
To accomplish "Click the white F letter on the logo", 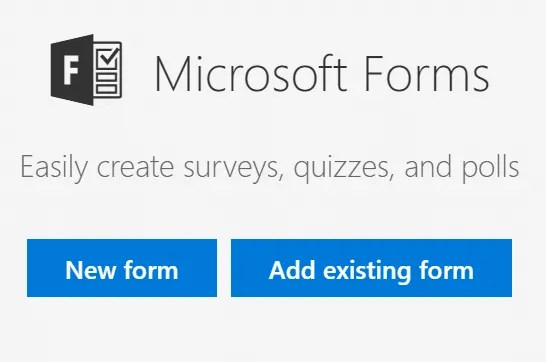I will click(71, 71).
